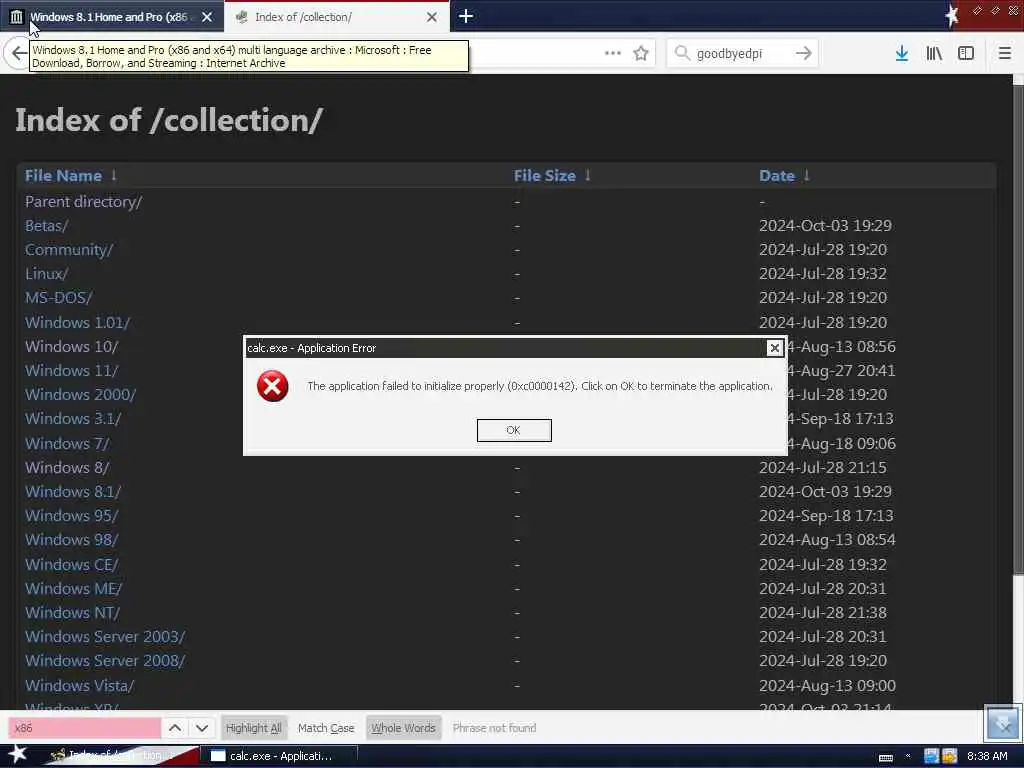Close the Index of /collection/ tab
Image resolution: width=1024 pixels, height=768 pixels.
pyautogui.click(x=432, y=17)
